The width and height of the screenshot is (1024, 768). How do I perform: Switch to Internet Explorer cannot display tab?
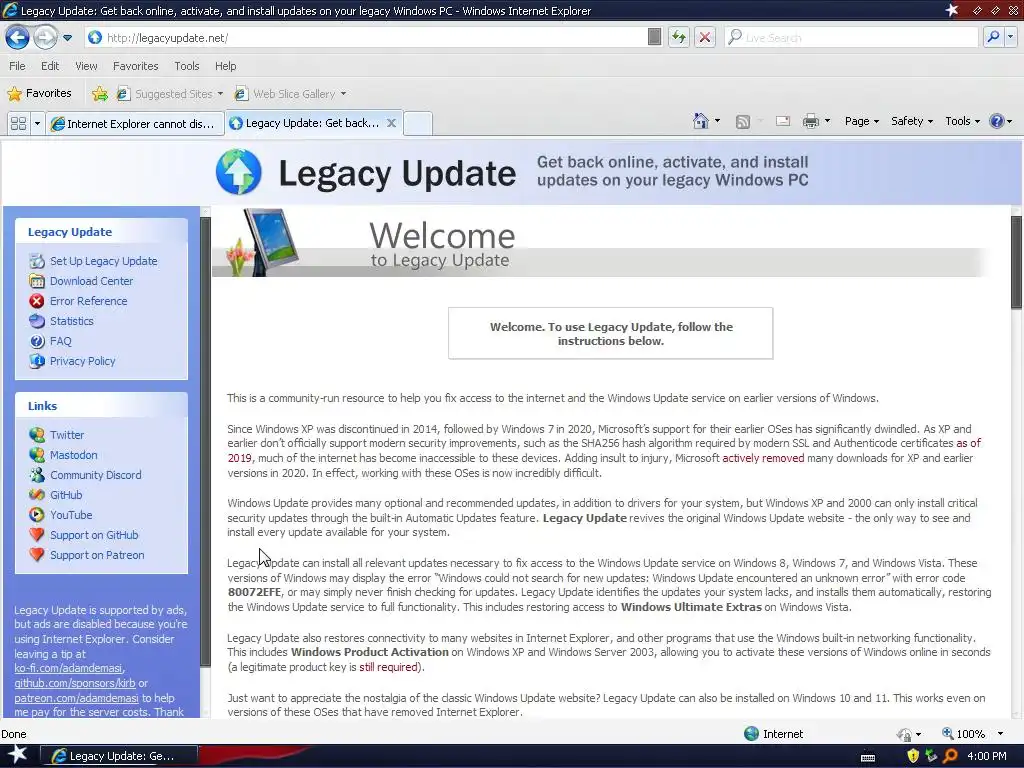pos(134,123)
